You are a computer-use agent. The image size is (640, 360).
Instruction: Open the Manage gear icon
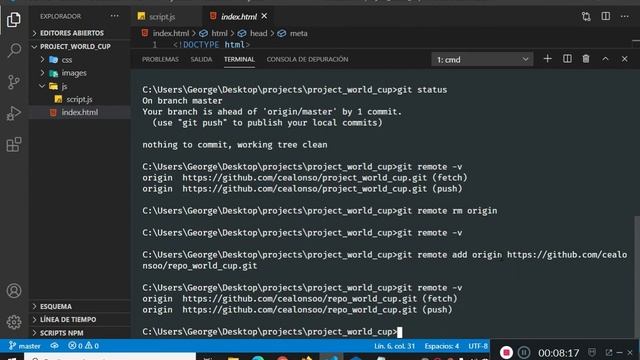click(14, 322)
